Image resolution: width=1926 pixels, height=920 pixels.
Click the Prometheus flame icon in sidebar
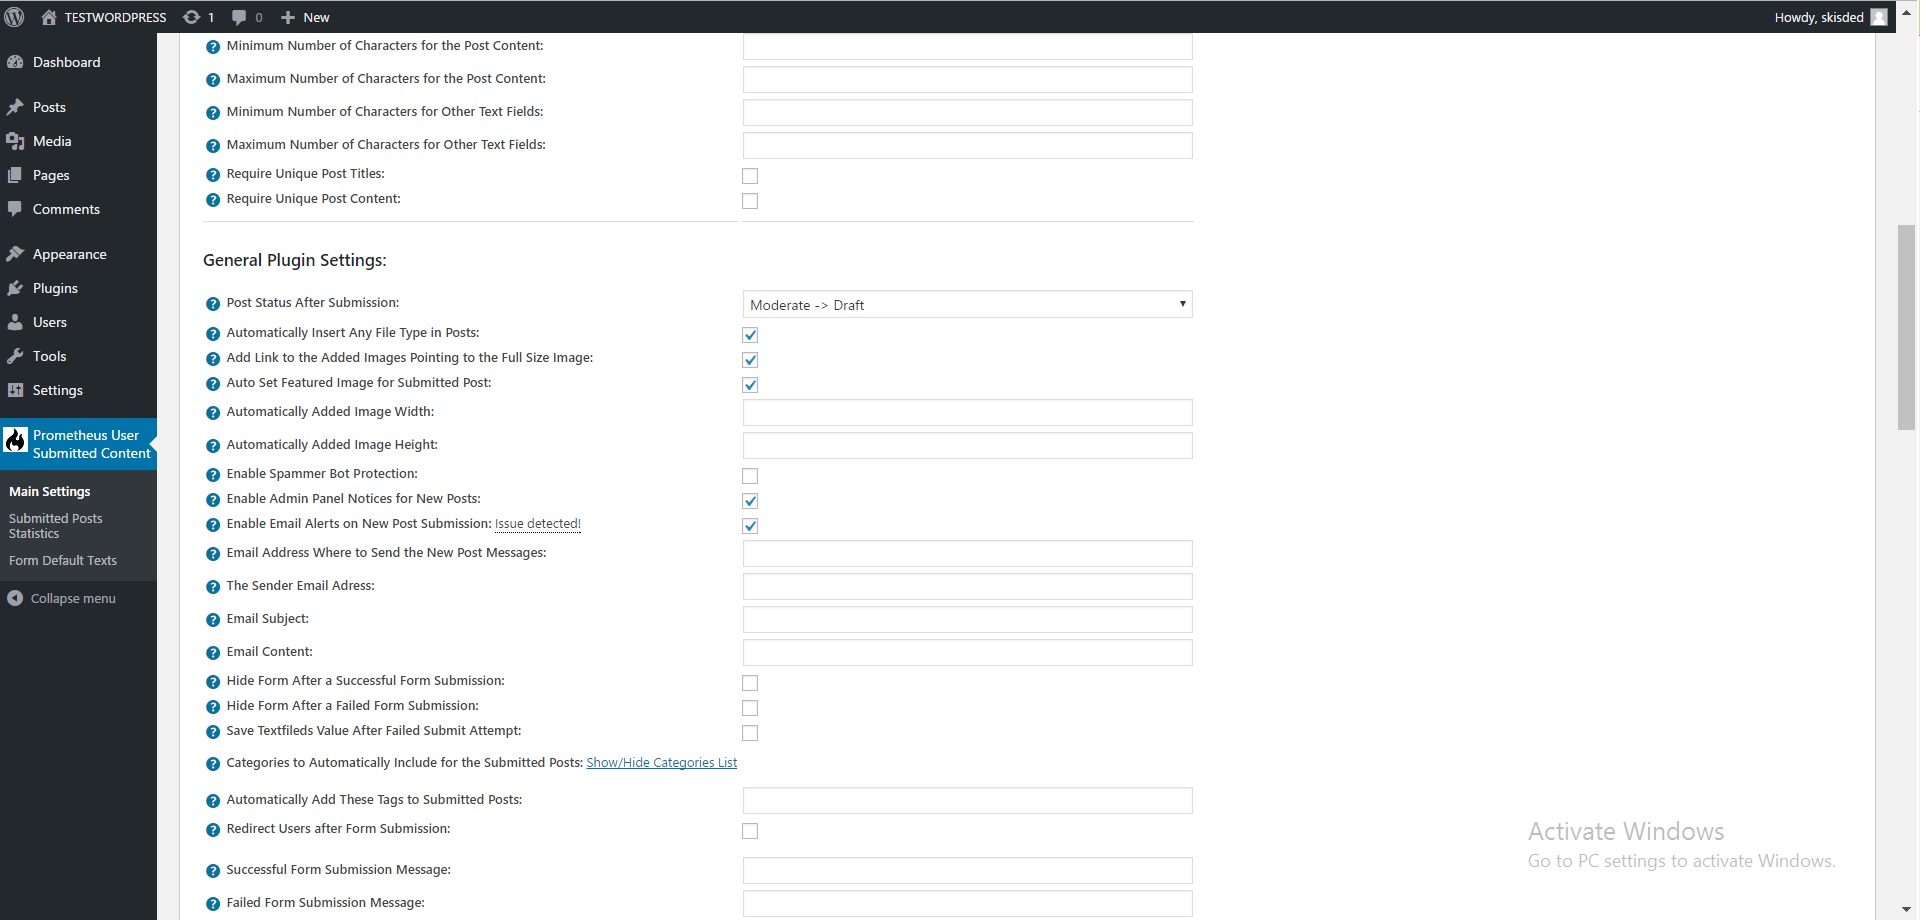coord(16,441)
